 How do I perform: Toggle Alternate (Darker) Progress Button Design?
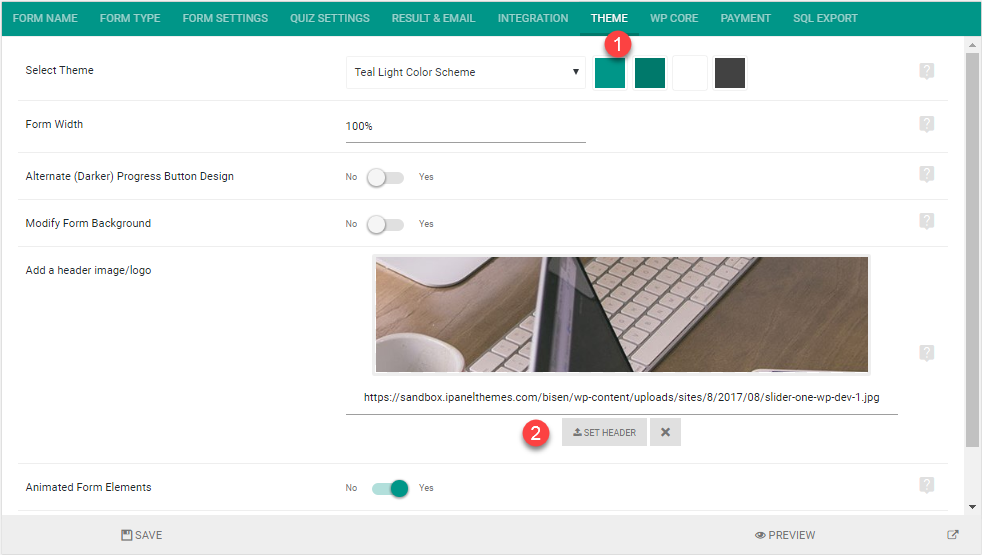tap(385, 177)
